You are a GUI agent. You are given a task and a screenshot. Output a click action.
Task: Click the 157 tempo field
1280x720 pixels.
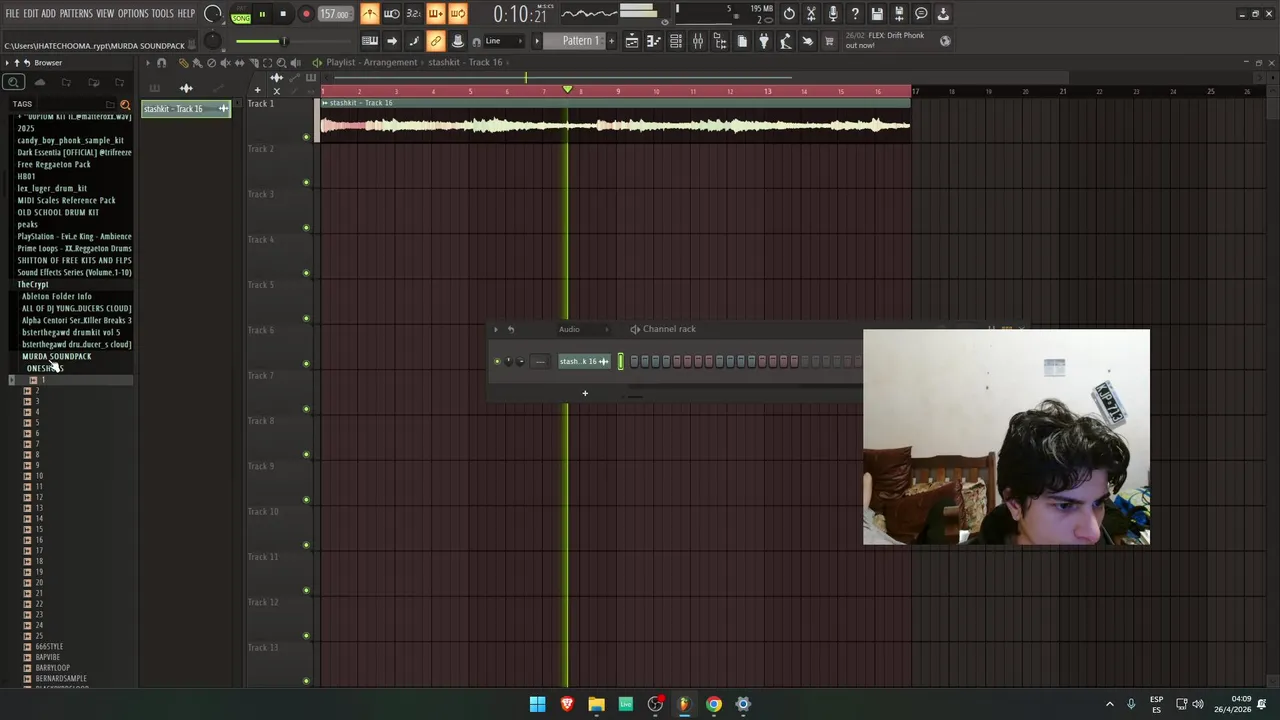click(334, 14)
